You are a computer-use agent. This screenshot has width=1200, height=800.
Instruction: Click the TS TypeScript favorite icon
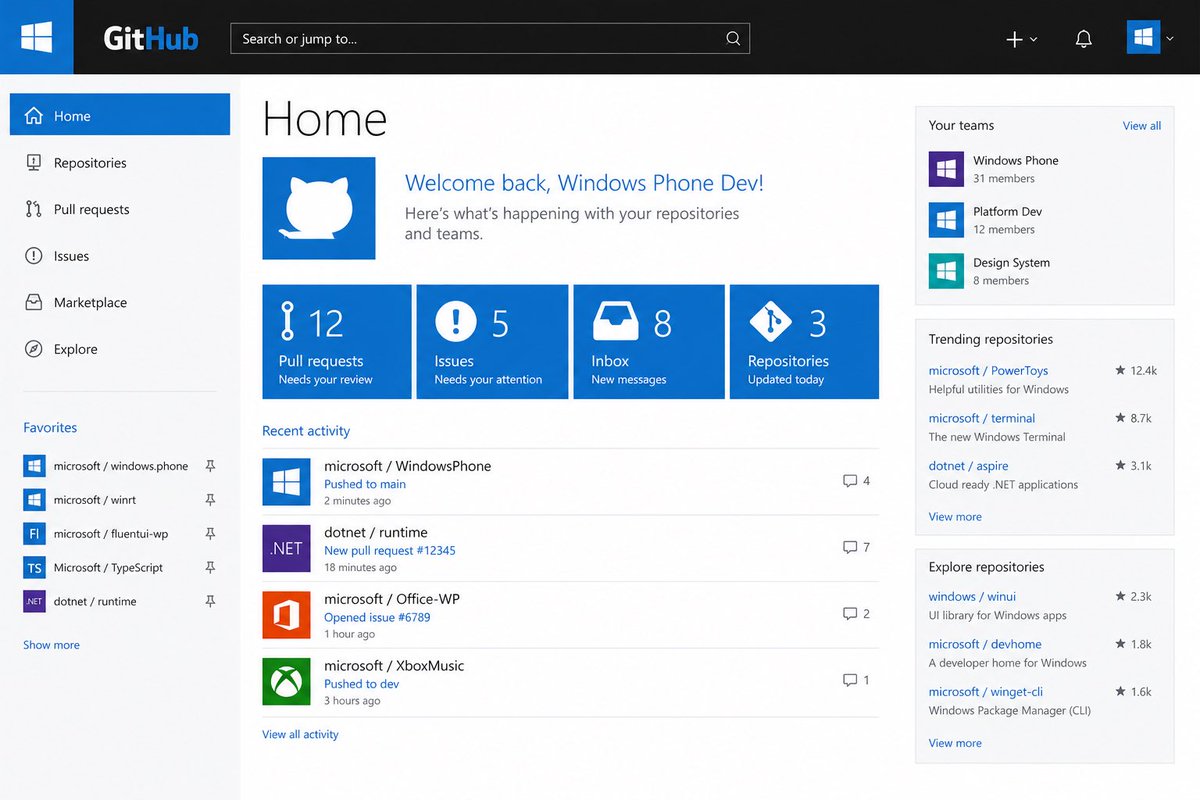click(35, 568)
